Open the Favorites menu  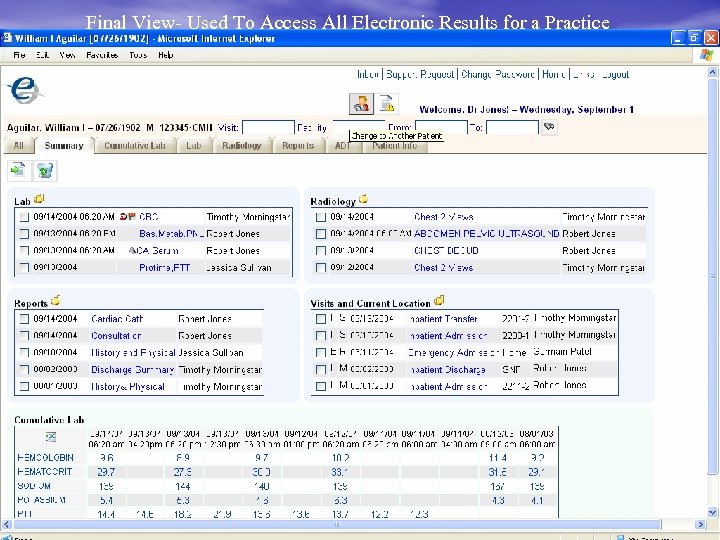pos(102,55)
